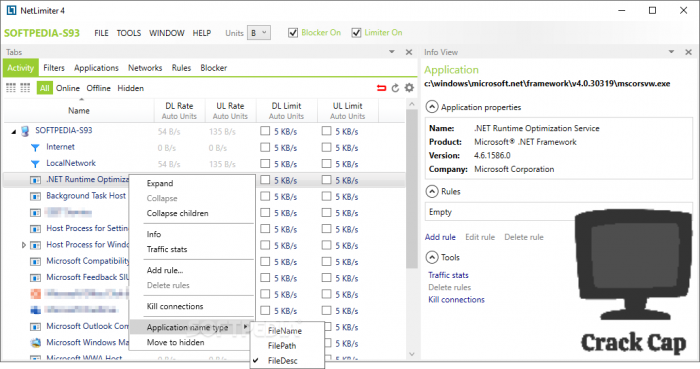Viewport: 700px width, 369px height.
Task: Switch to the Filters tab
Action: pos(54,68)
